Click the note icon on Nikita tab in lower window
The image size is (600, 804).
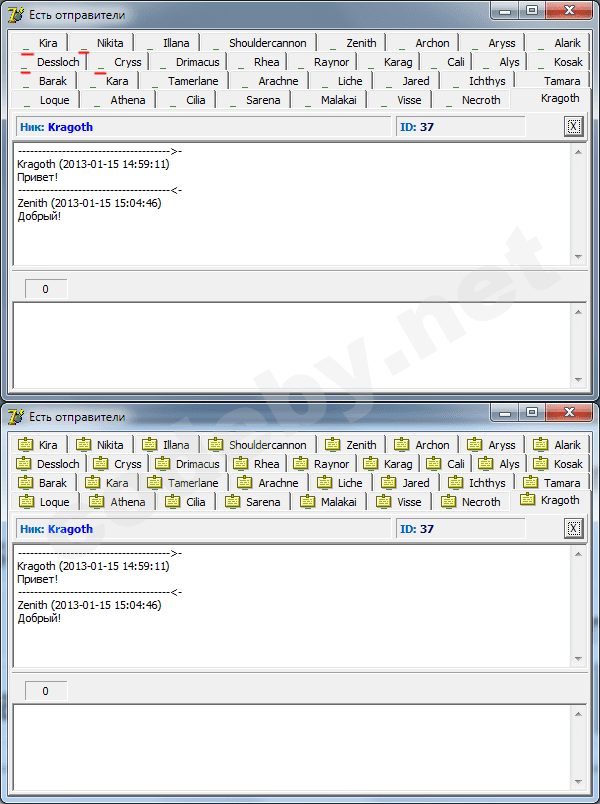point(83,444)
